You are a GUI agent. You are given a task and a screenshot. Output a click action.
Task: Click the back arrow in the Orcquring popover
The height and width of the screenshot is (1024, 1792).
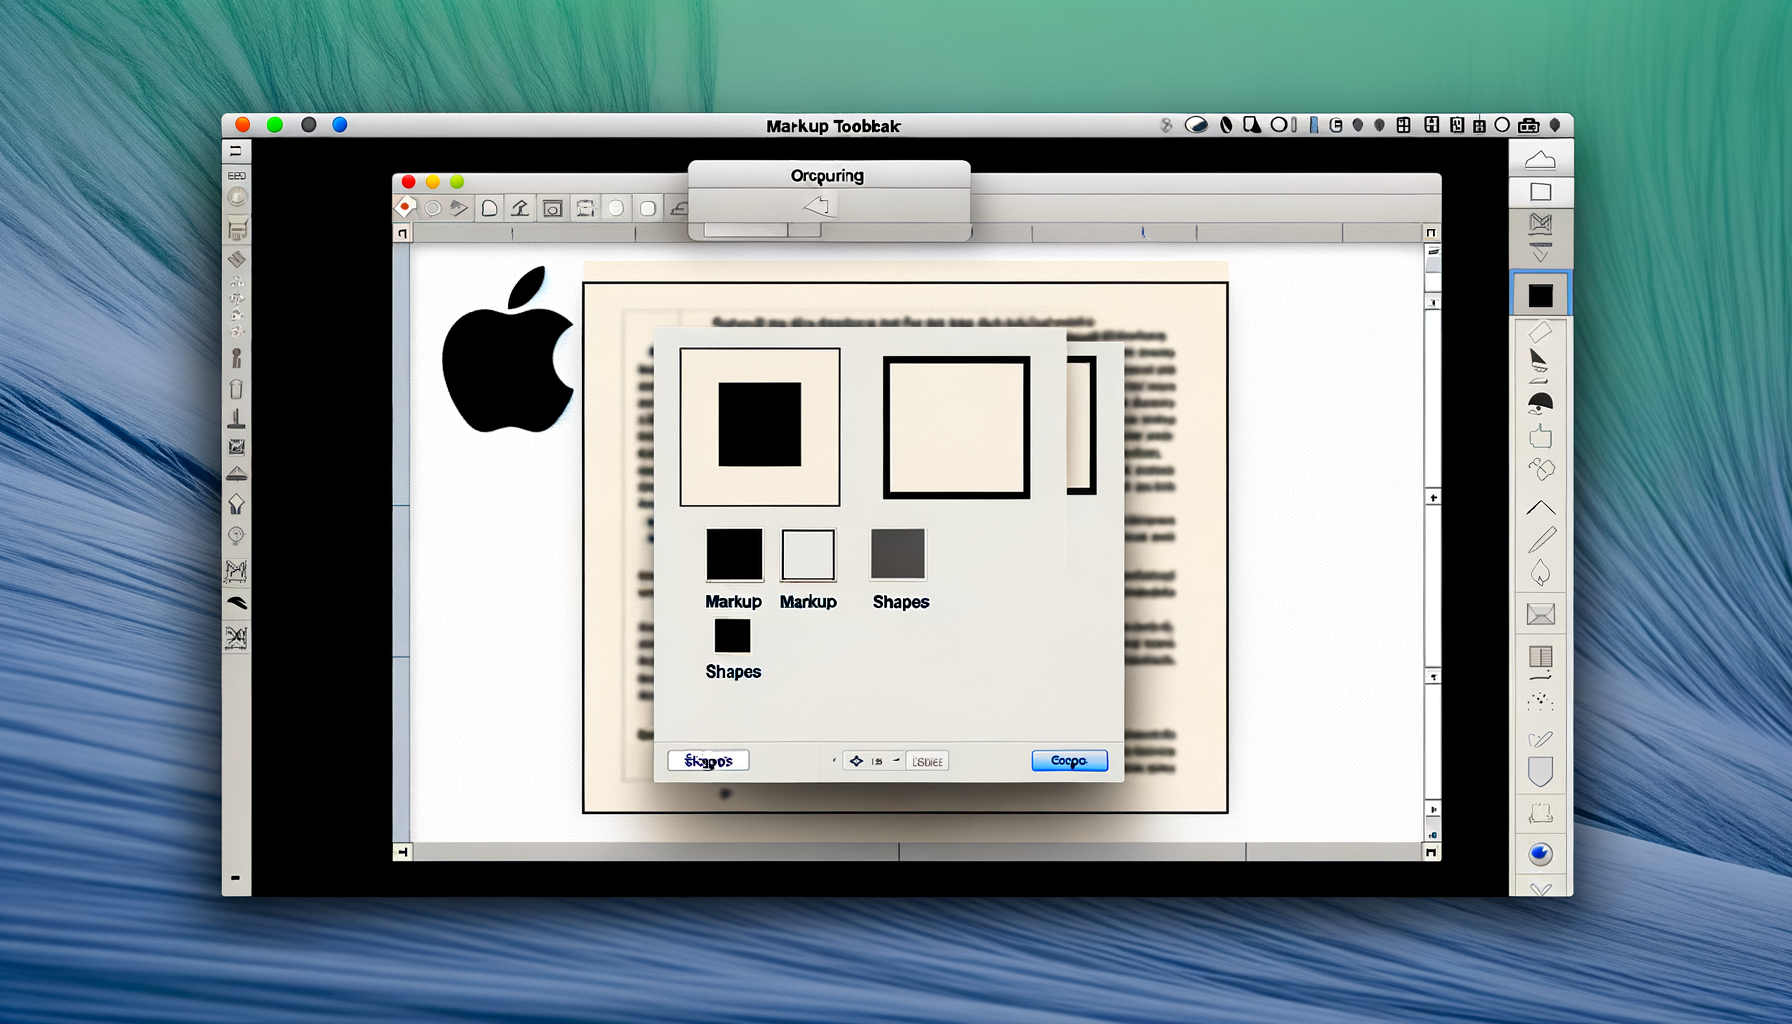pyautogui.click(x=818, y=205)
